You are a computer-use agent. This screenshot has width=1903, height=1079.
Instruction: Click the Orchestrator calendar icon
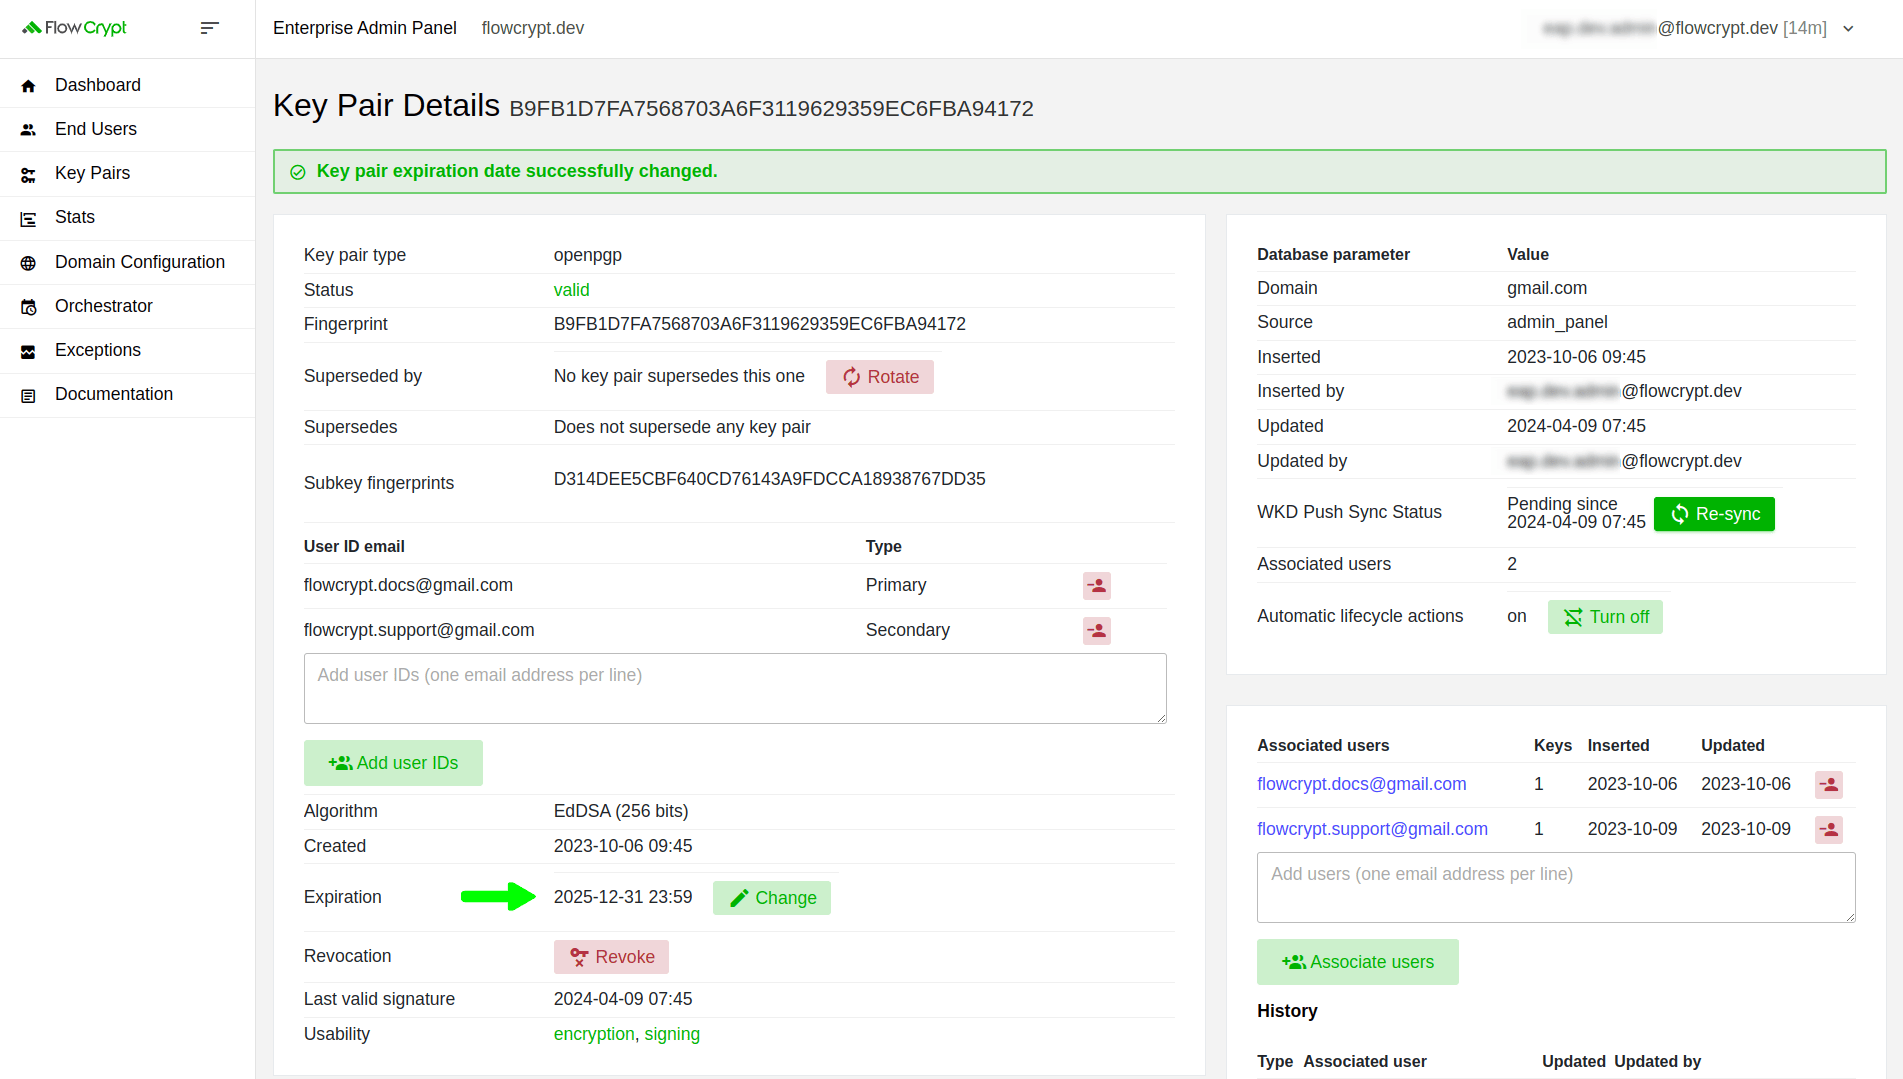[28, 307]
